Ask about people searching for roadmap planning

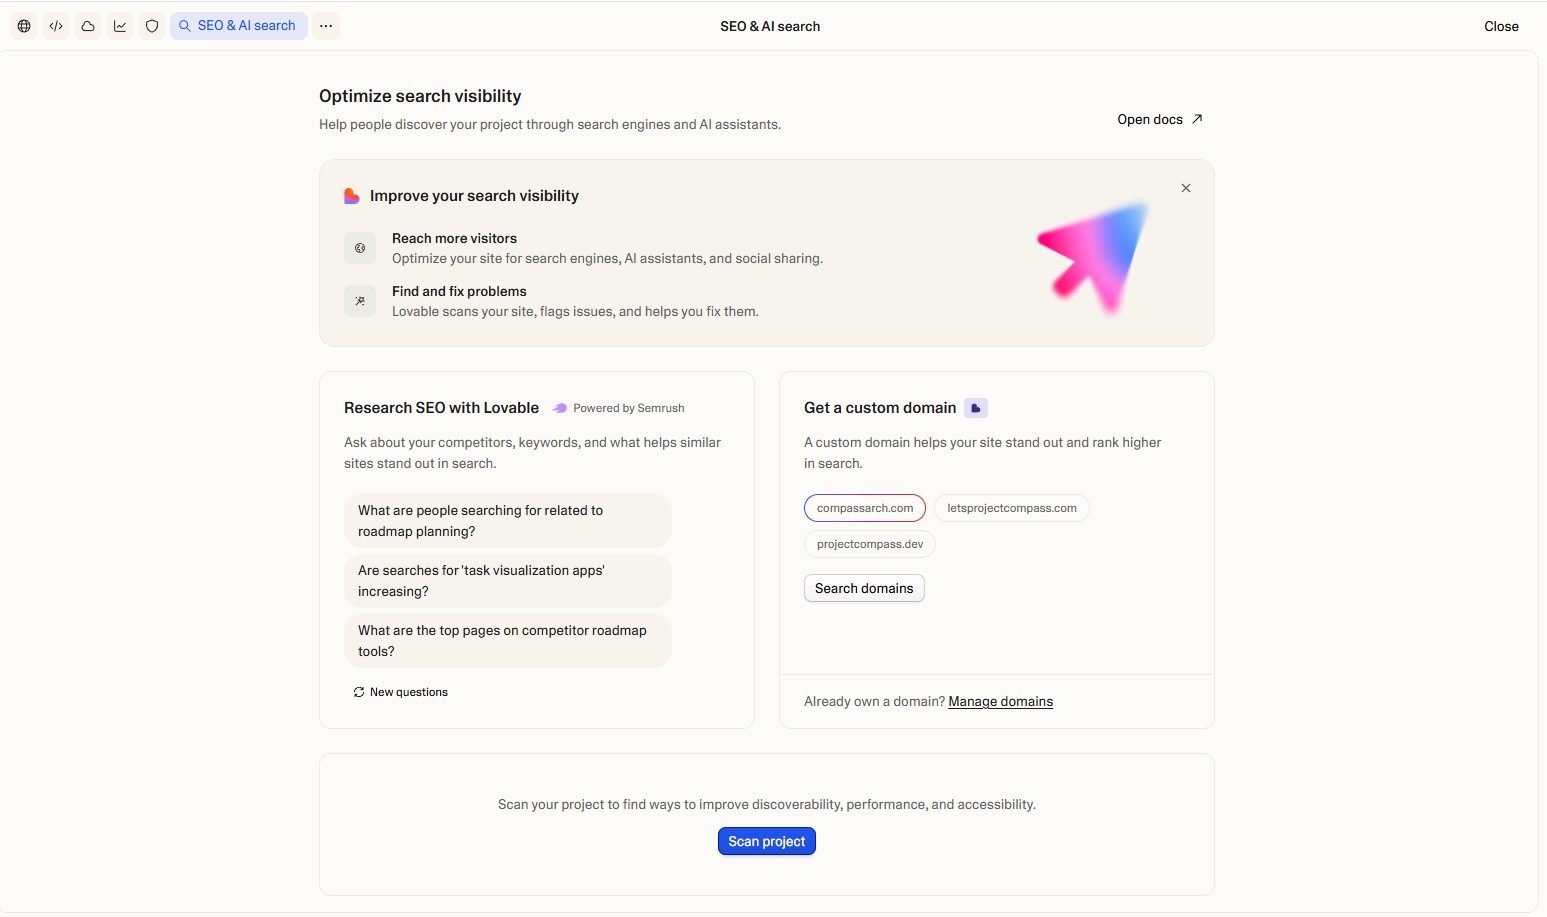[508, 521]
